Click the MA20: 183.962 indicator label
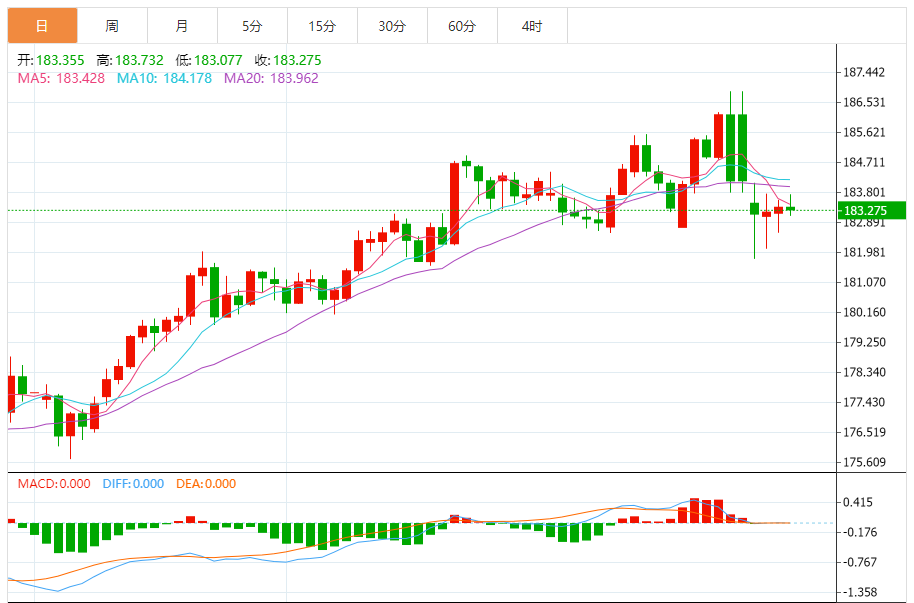Image resolution: width=914 pixels, height=603 pixels. [271, 77]
